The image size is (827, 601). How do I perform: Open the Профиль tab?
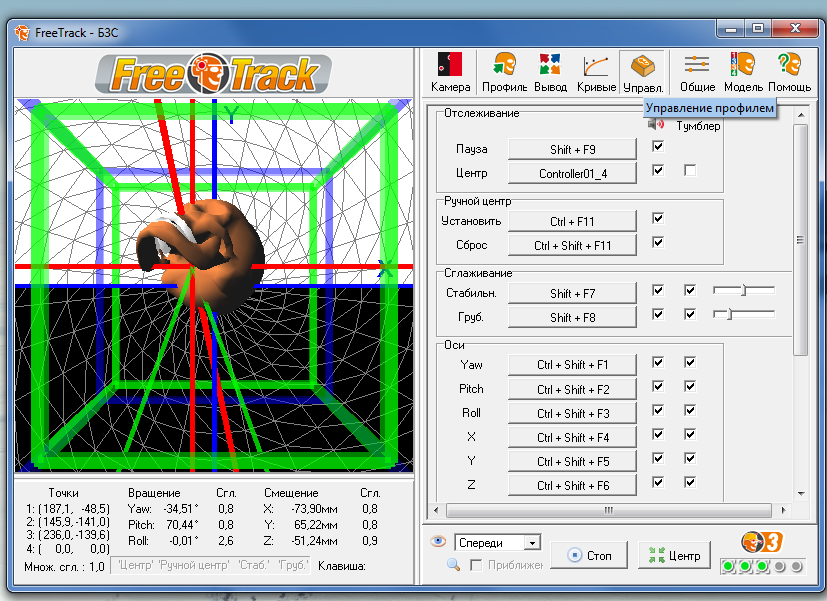pyautogui.click(x=504, y=73)
